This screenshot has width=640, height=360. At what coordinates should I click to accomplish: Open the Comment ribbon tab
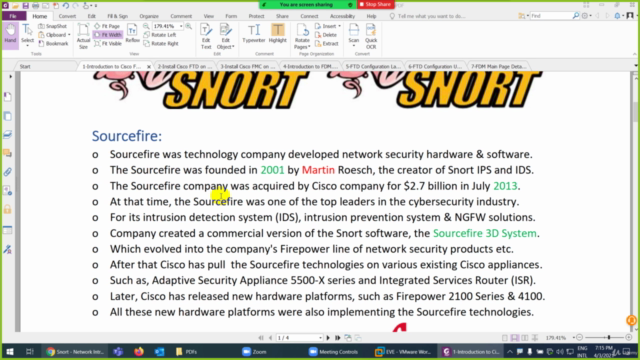[x=181, y=16]
